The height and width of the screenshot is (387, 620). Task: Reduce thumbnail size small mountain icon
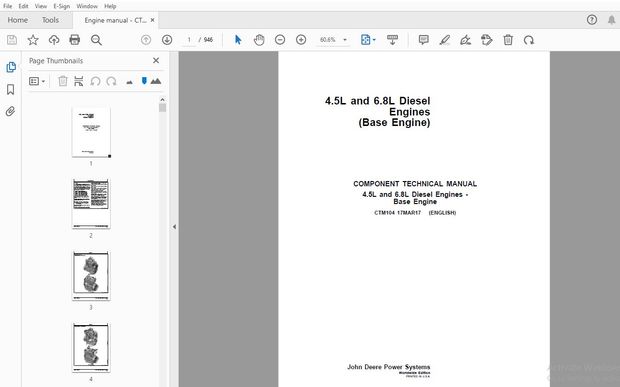[x=129, y=82]
